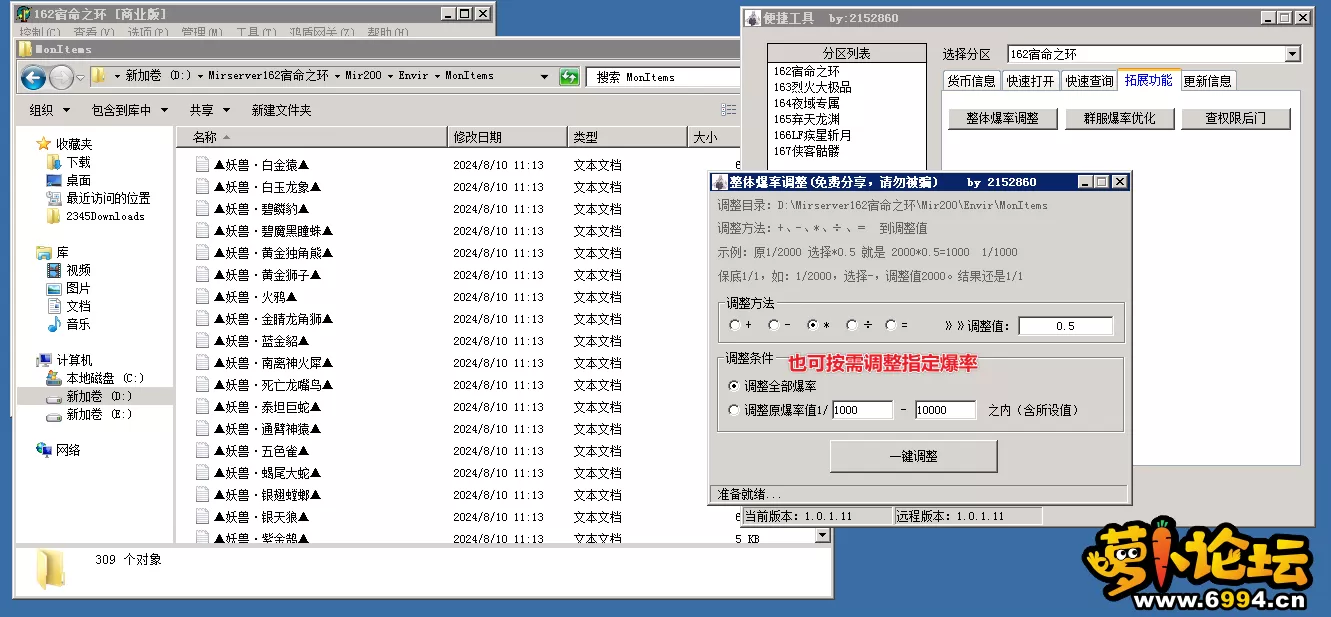
Task: Click the folder icon in address bar
Action: [x=99, y=76]
